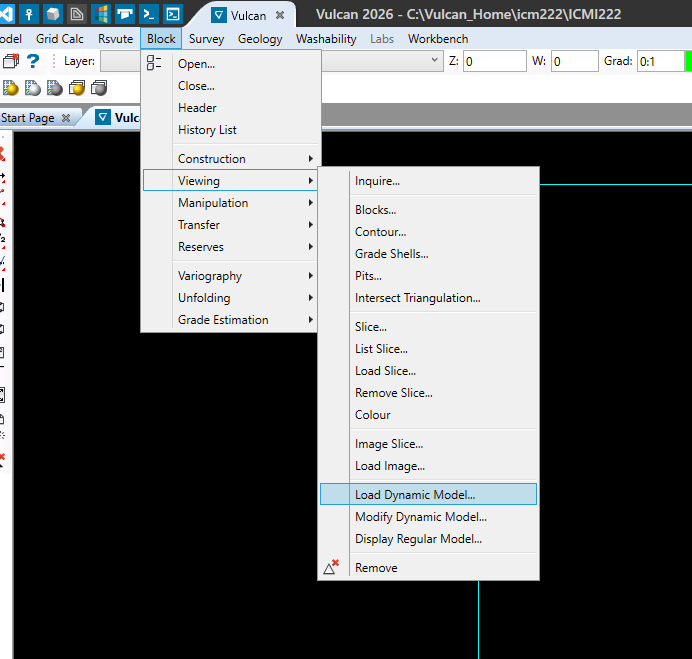Select History List in the Block menu
This screenshot has height=659, width=692.
(x=230, y=130)
